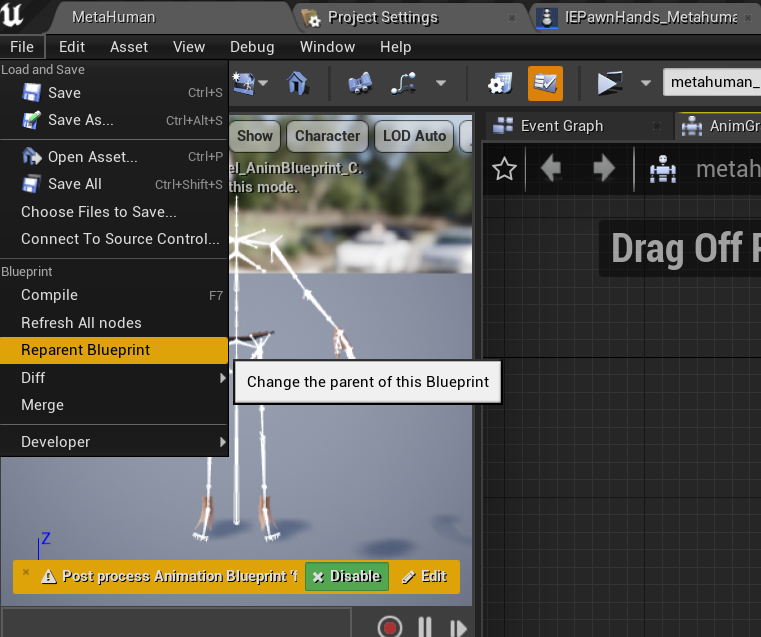
Task: Close the Project Settings tab
Action: [512, 18]
